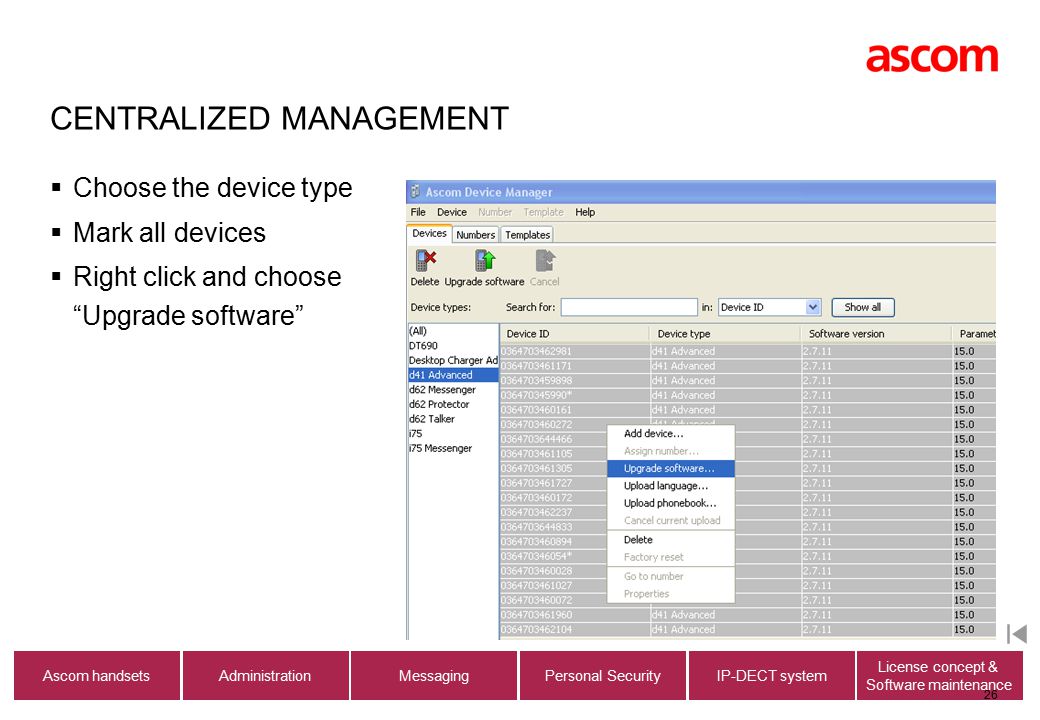This screenshot has height=720, width=1040.
Task: Switch to the Devices tab
Action: click(x=429, y=233)
